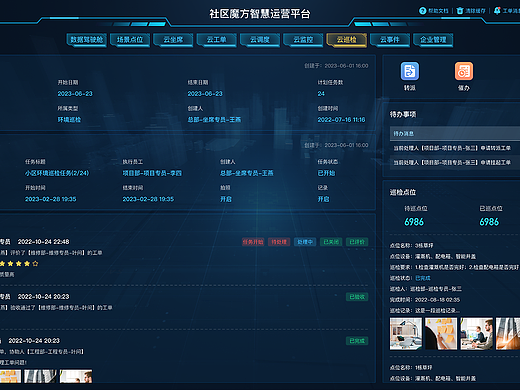
Task: Open the men at computers inspection photo
Action: (477, 334)
